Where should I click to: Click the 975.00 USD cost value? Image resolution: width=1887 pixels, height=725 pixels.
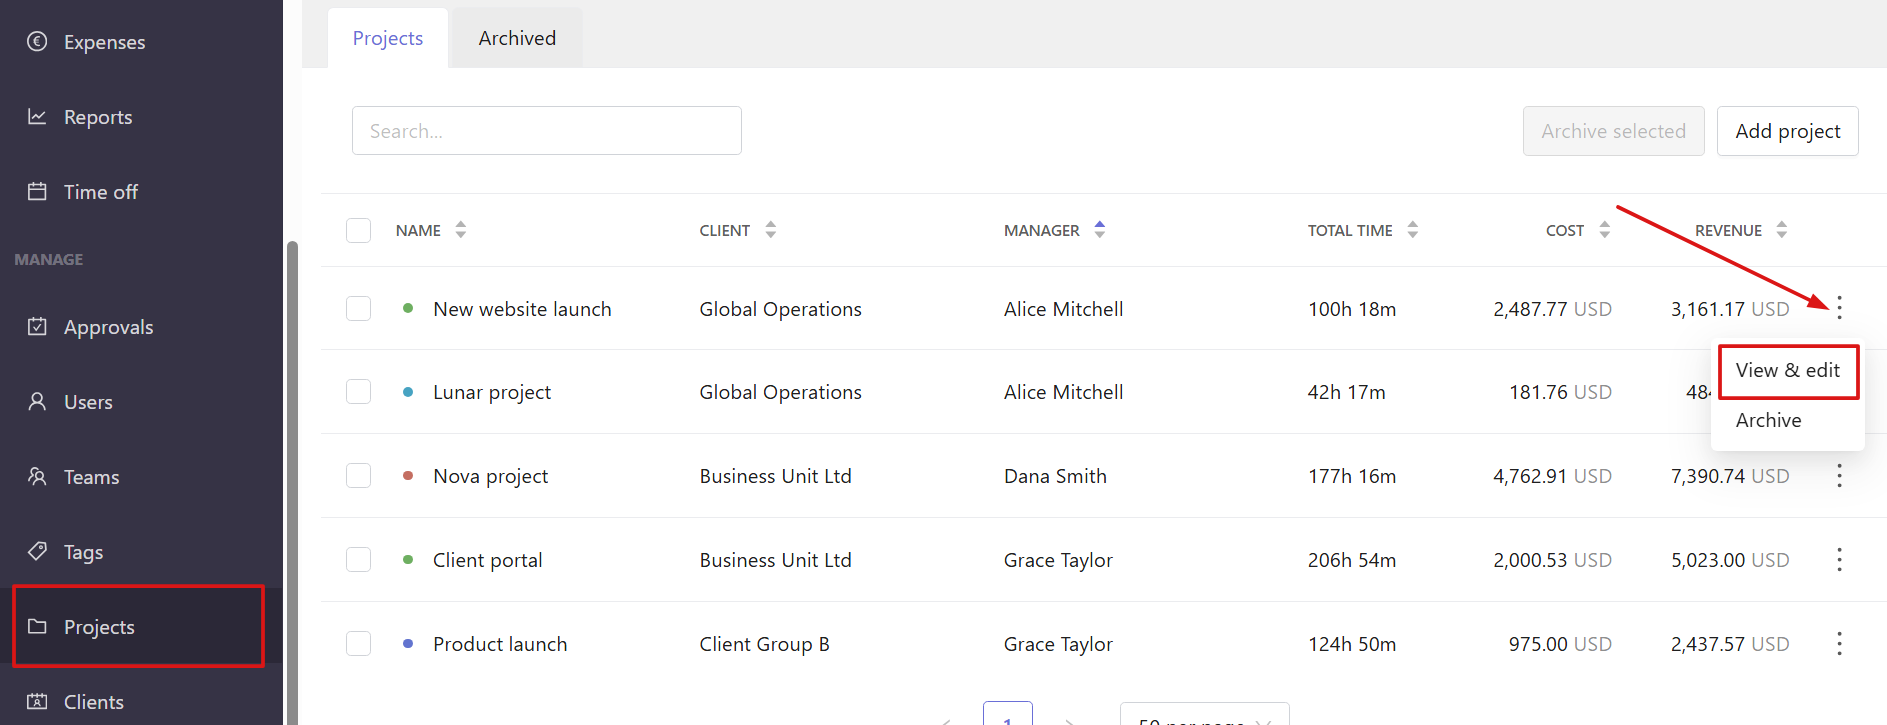point(1560,644)
